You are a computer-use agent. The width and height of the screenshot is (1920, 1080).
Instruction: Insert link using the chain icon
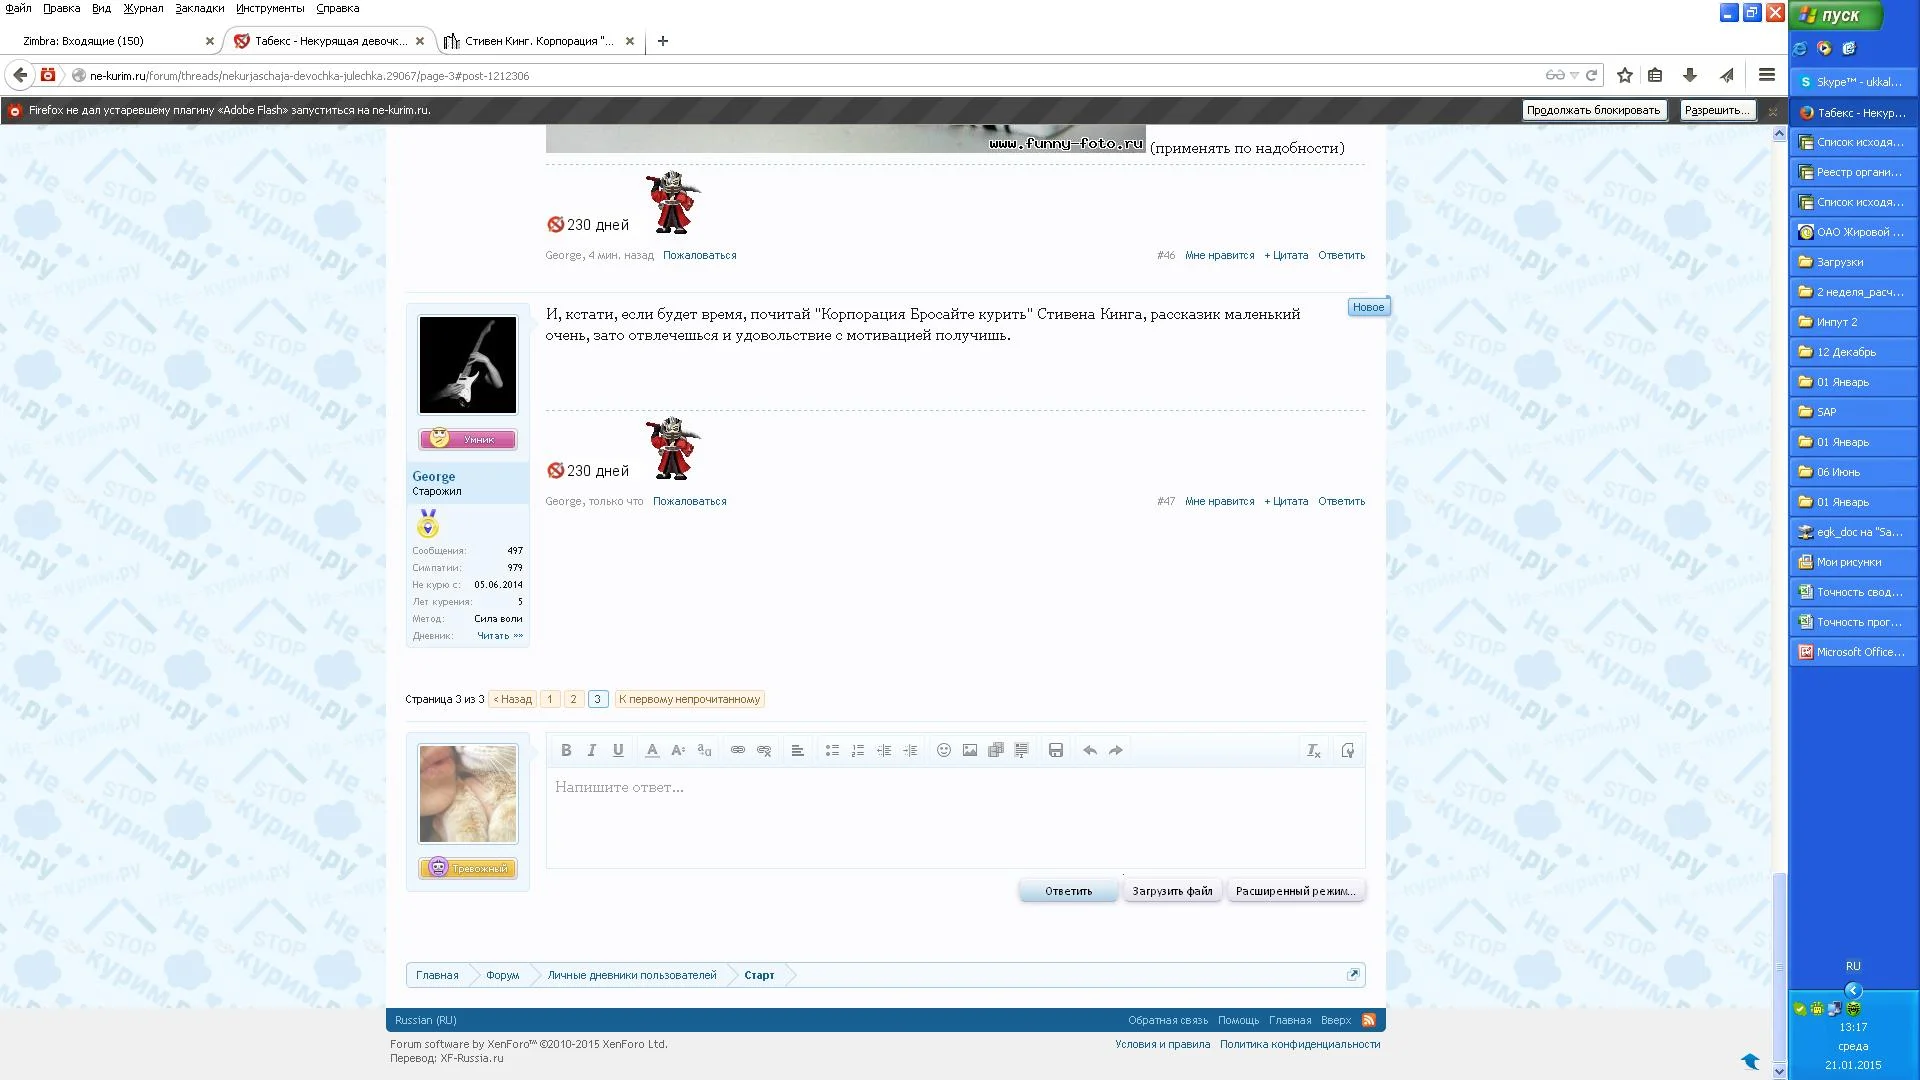pyautogui.click(x=738, y=751)
